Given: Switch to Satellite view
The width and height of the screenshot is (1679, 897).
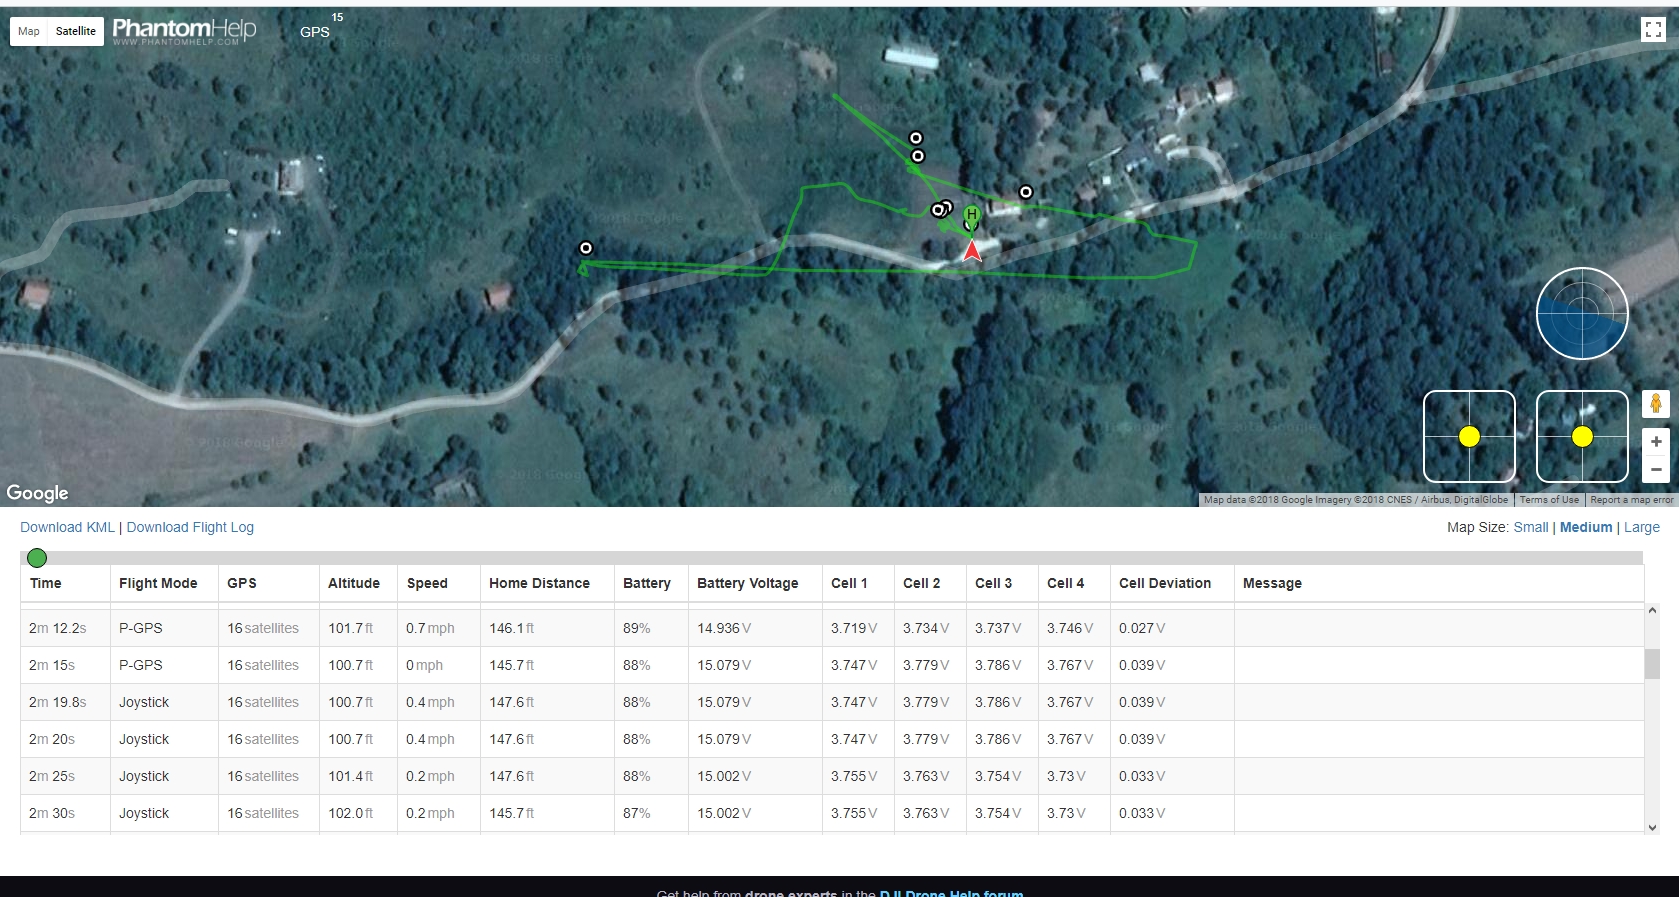Looking at the screenshot, I should click(76, 31).
